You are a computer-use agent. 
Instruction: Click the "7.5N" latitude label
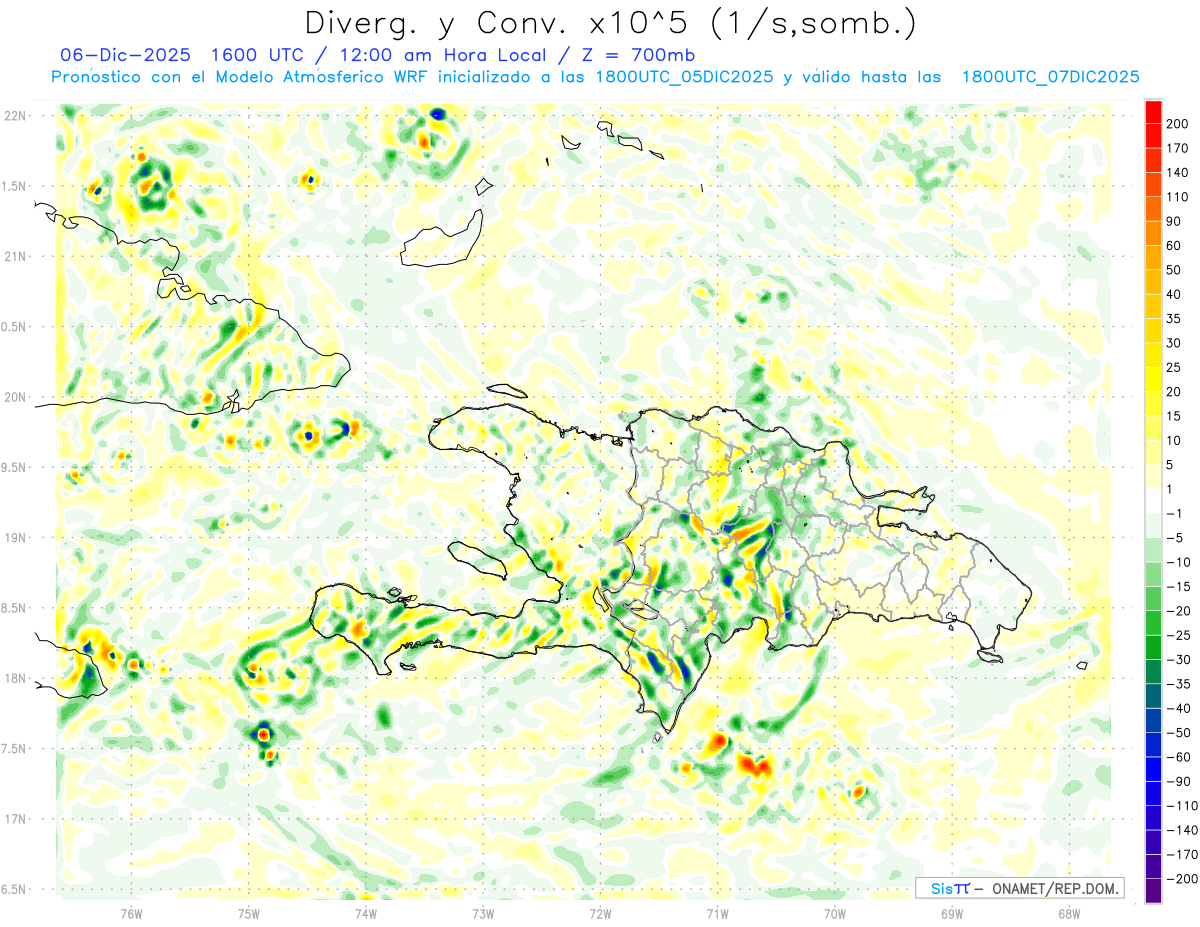[x=14, y=749]
